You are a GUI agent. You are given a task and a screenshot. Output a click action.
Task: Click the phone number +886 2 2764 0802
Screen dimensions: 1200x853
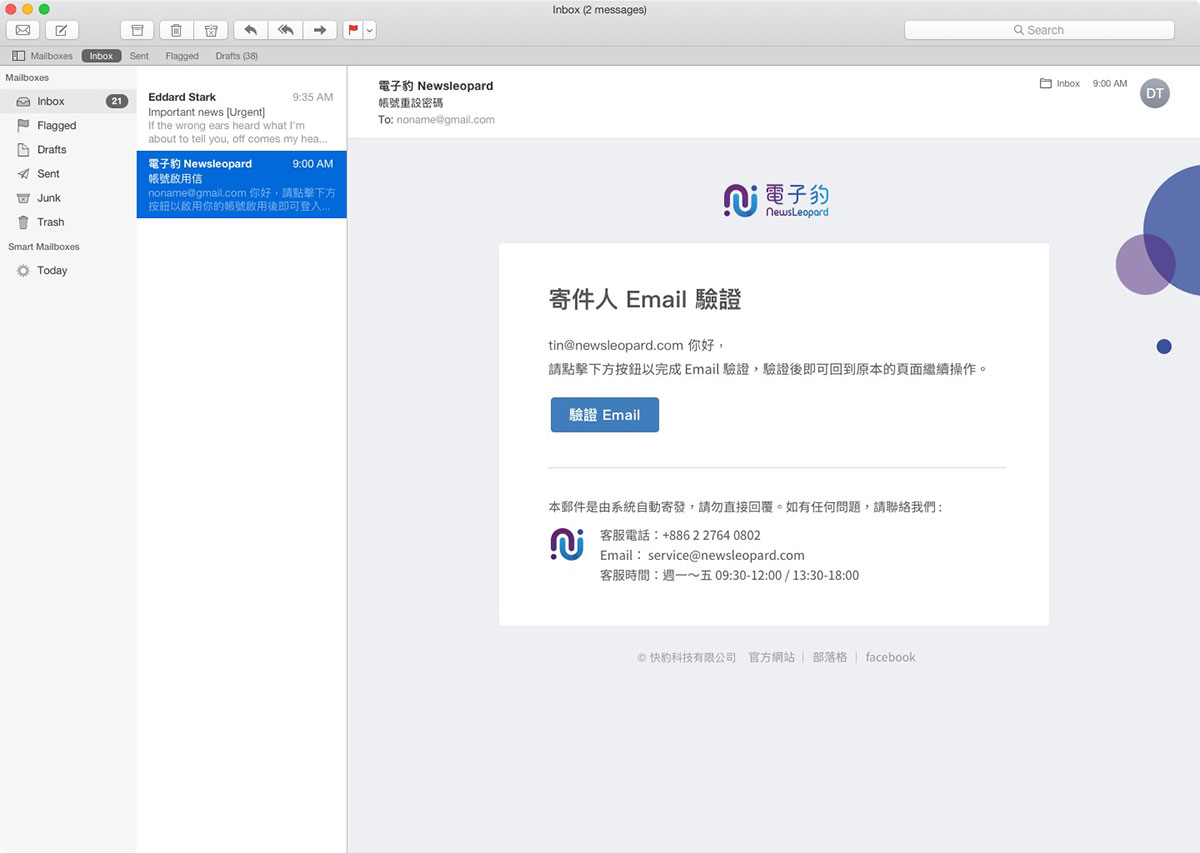(x=711, y=535)
